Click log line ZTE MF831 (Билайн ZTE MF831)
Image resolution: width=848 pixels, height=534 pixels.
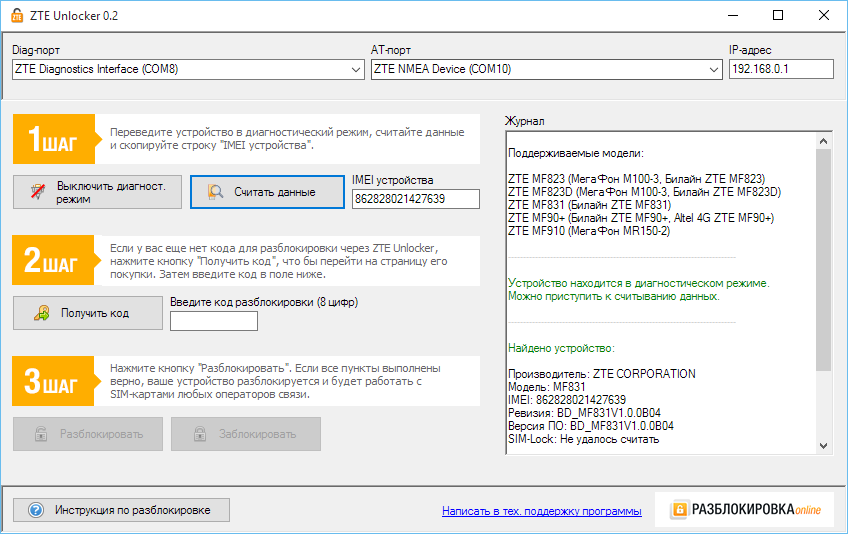tap(589, 205)
